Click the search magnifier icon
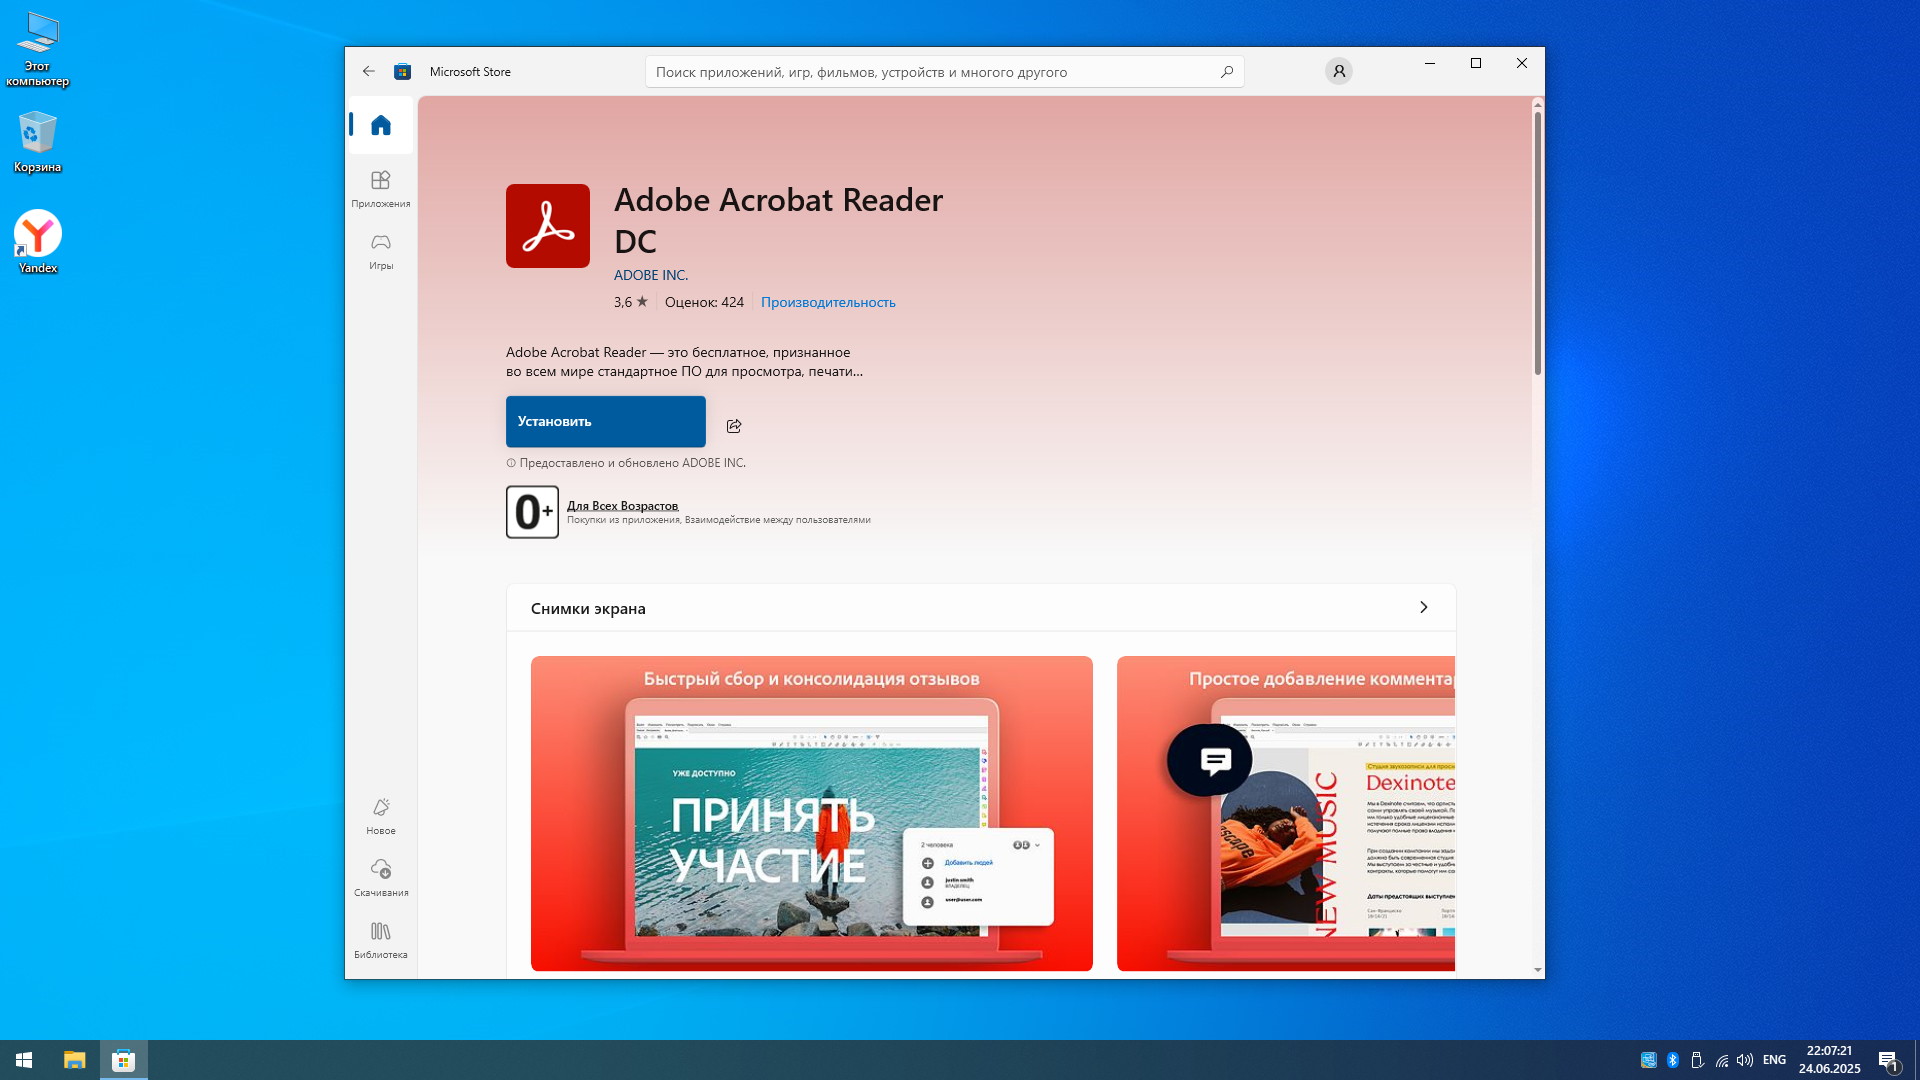Viewport: 1920px width, 1080px height. coord(1226,71)
